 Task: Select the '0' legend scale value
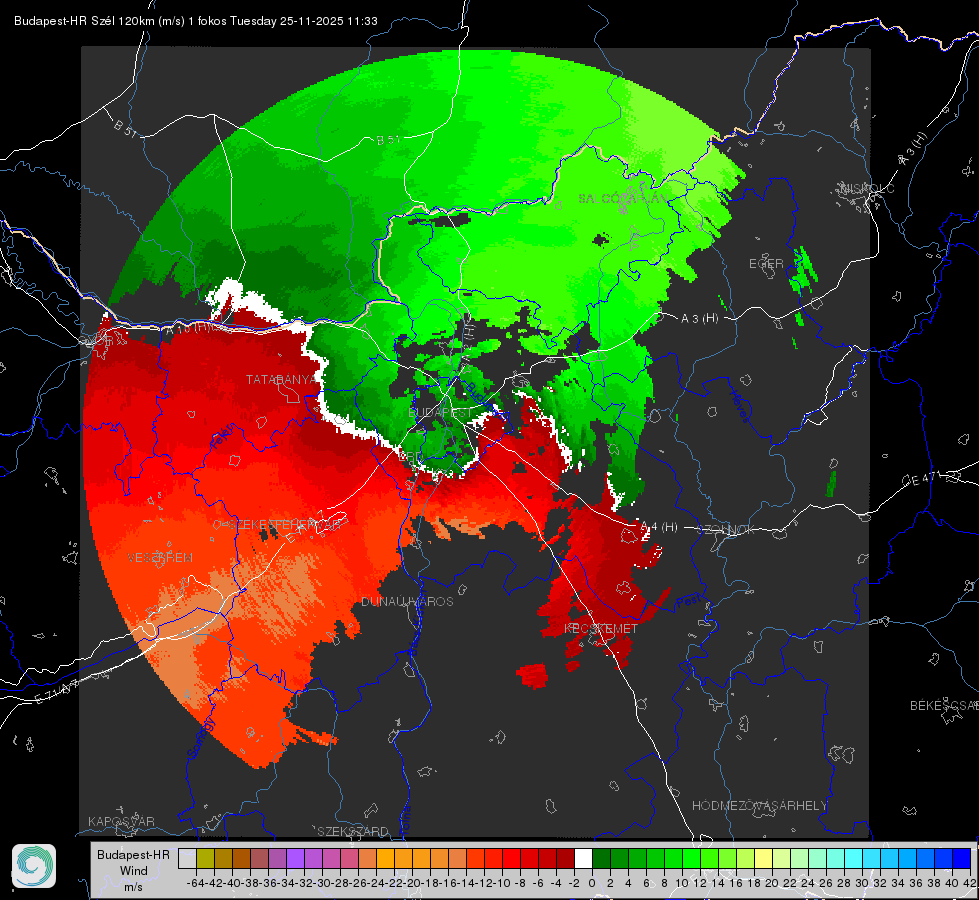592,883
